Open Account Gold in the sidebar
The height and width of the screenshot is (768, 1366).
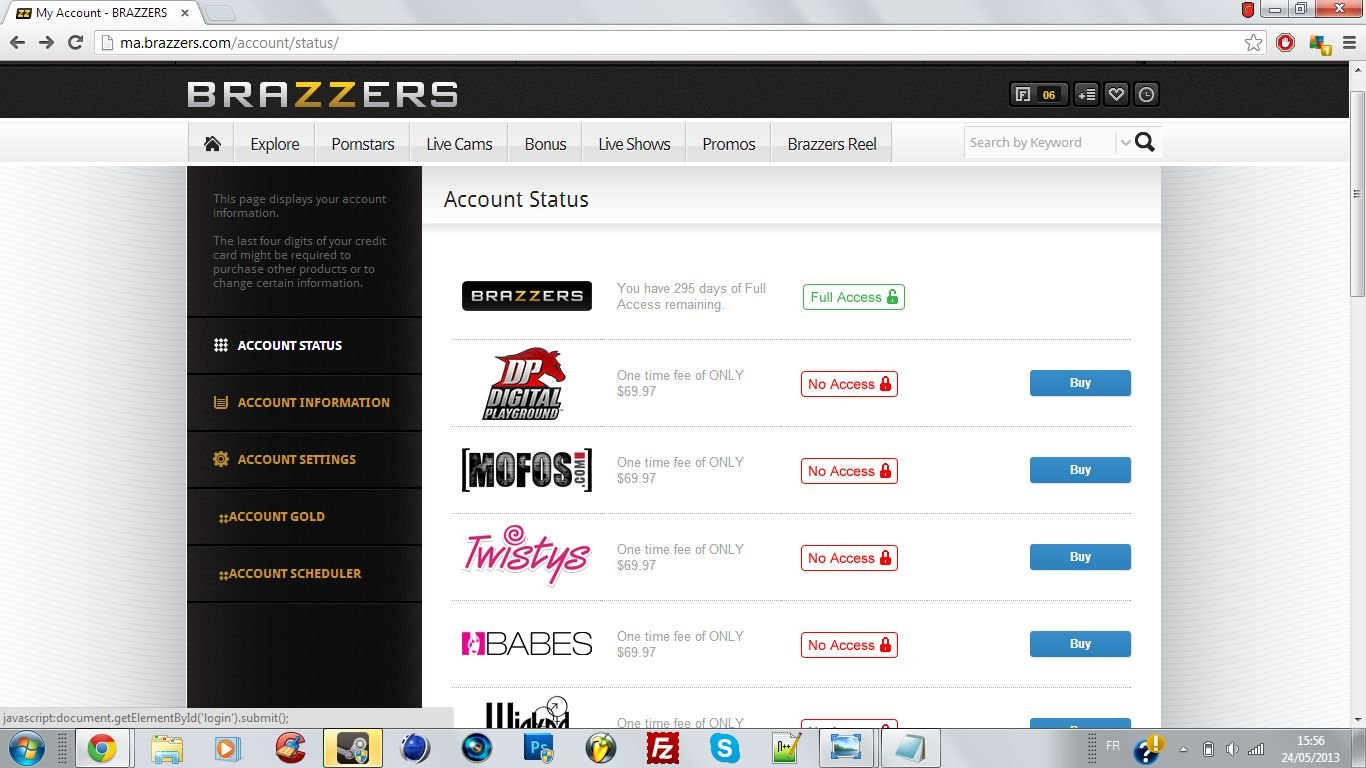tap(304, 517)
